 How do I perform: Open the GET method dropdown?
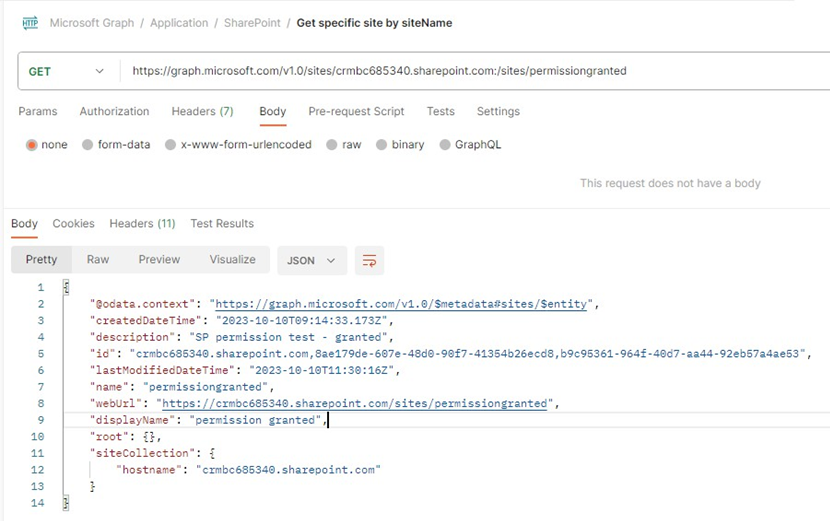click(66, 71)
